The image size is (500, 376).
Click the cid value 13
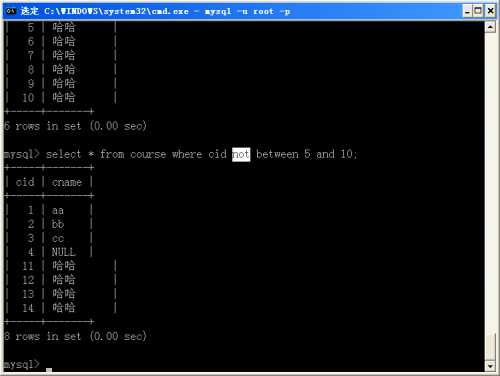coord(28,294)
